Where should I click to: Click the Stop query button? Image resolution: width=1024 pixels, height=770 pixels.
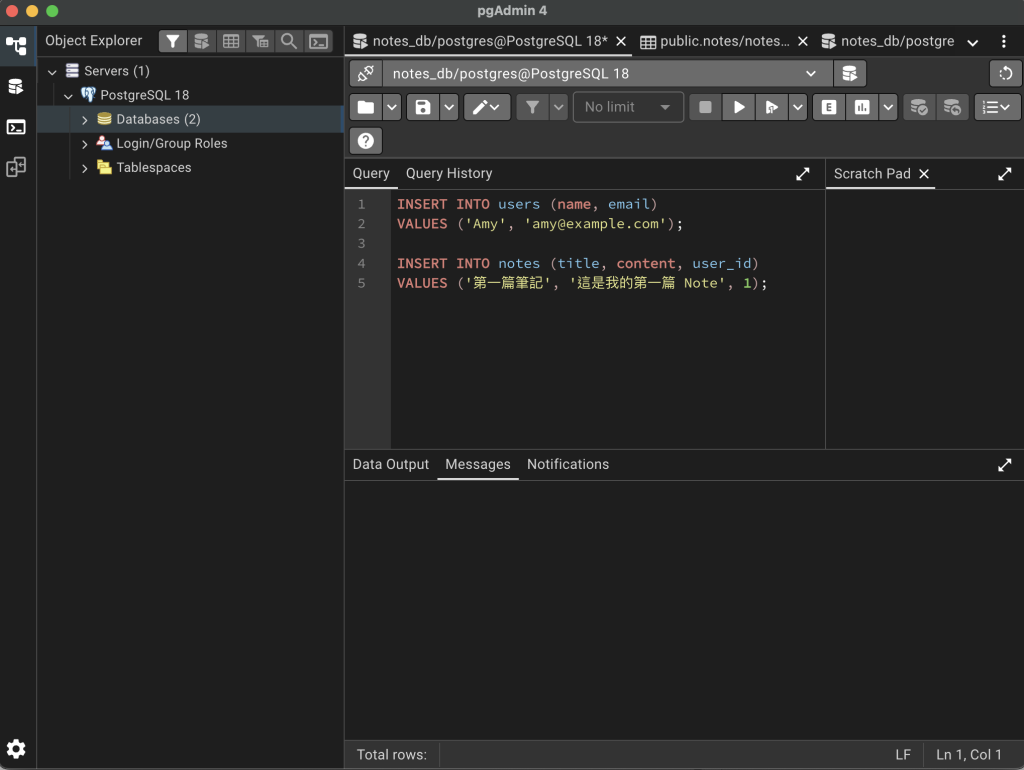(x=705, y=107)
